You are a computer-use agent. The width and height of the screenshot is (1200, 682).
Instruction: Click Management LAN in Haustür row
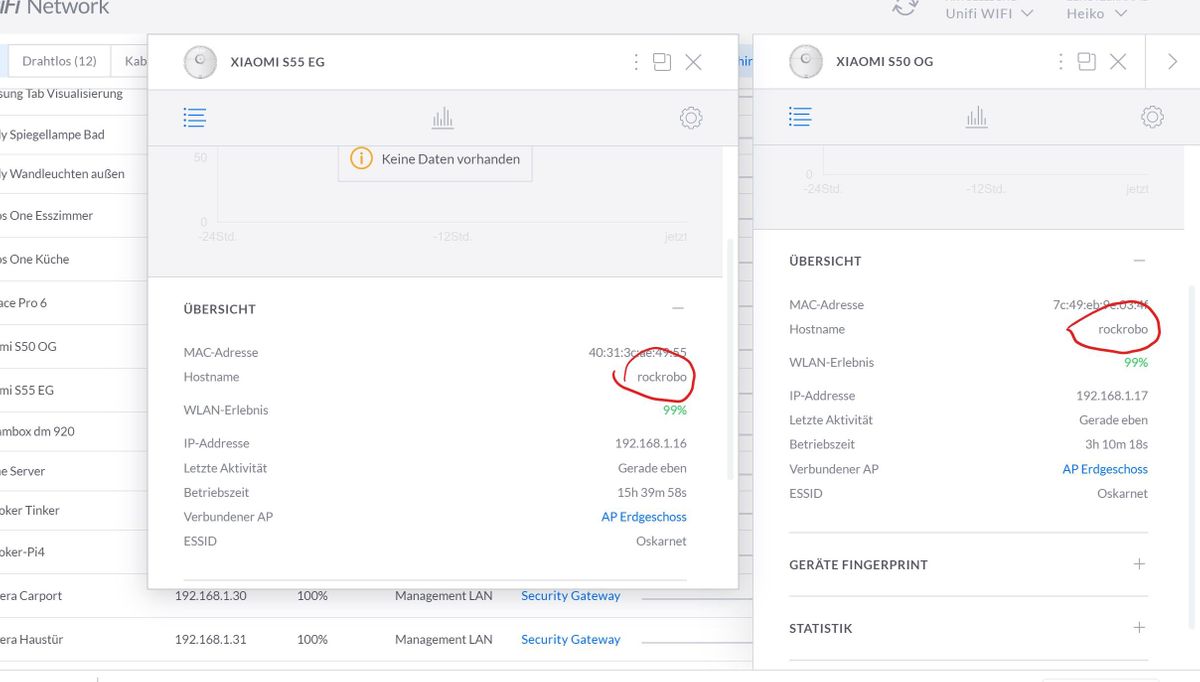(x=444, y=640)
